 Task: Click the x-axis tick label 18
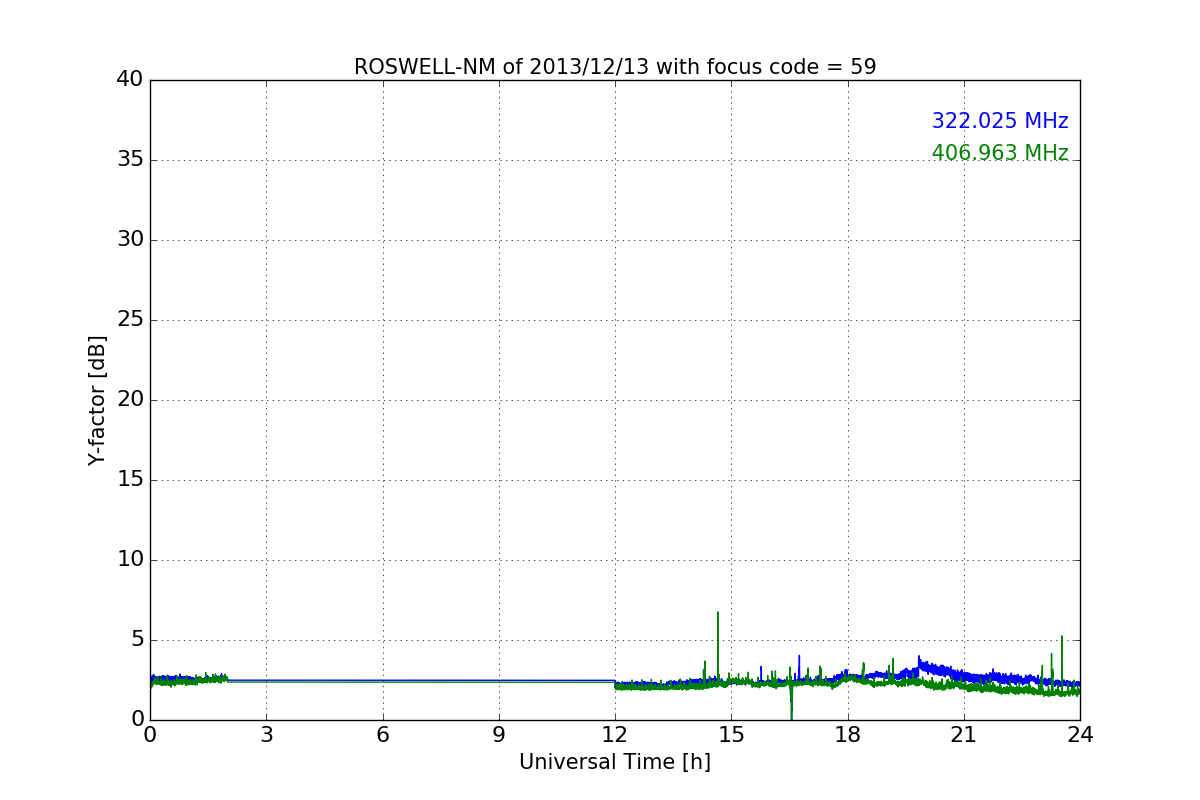point(848,735)
